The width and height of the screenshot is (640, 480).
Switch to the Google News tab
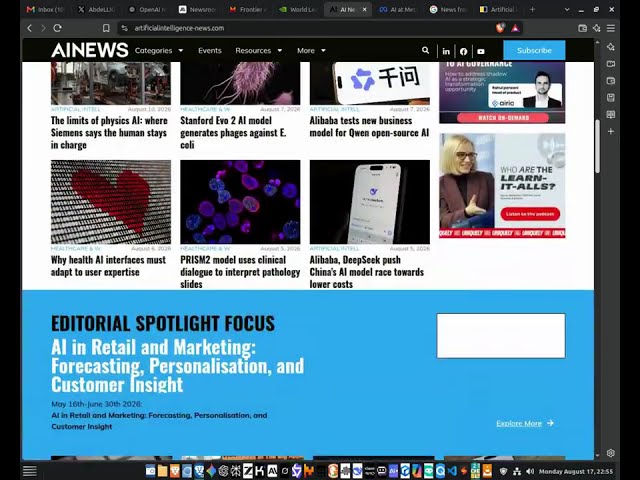click(x=448, y=9)
